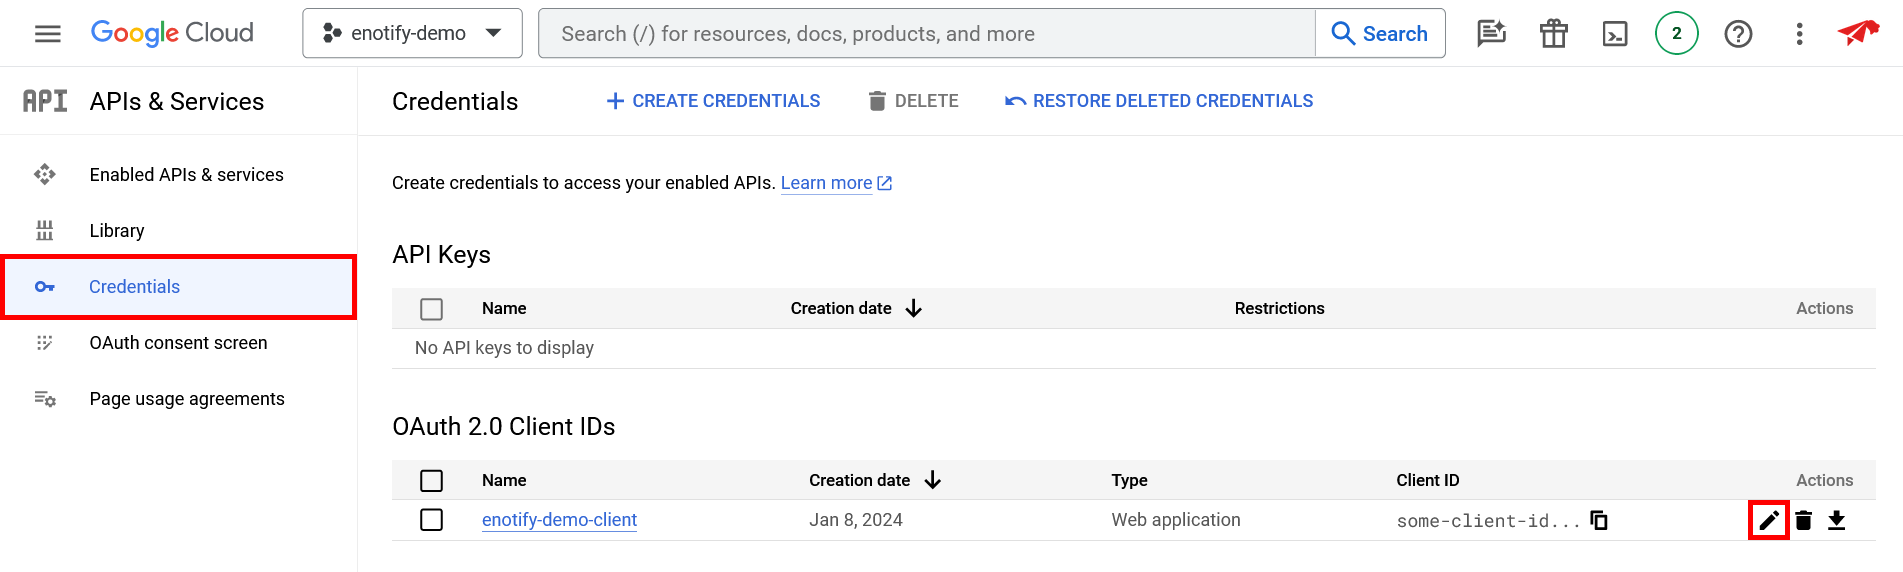Activate Cloud Shell terminal icon

[x=1615, y=34]
